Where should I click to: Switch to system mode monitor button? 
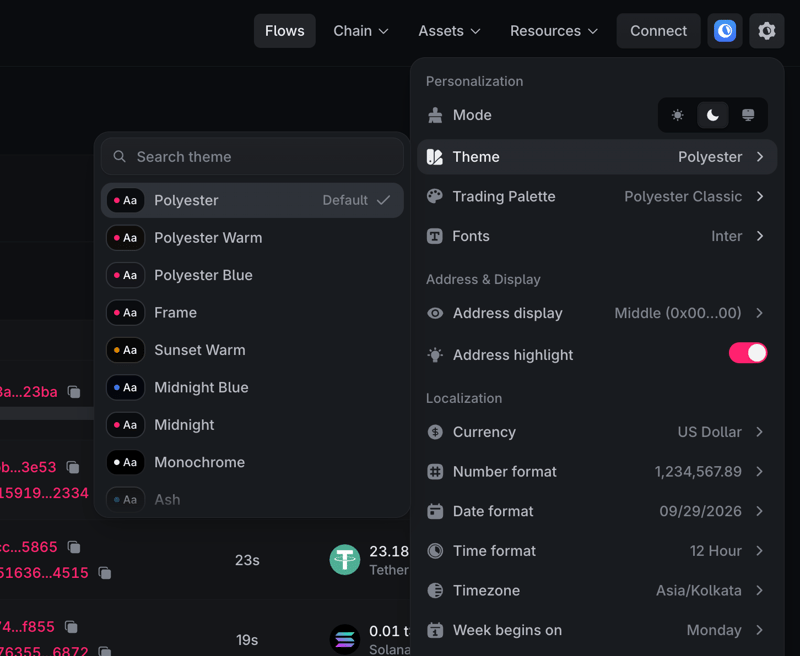click(x=748, y=115)
